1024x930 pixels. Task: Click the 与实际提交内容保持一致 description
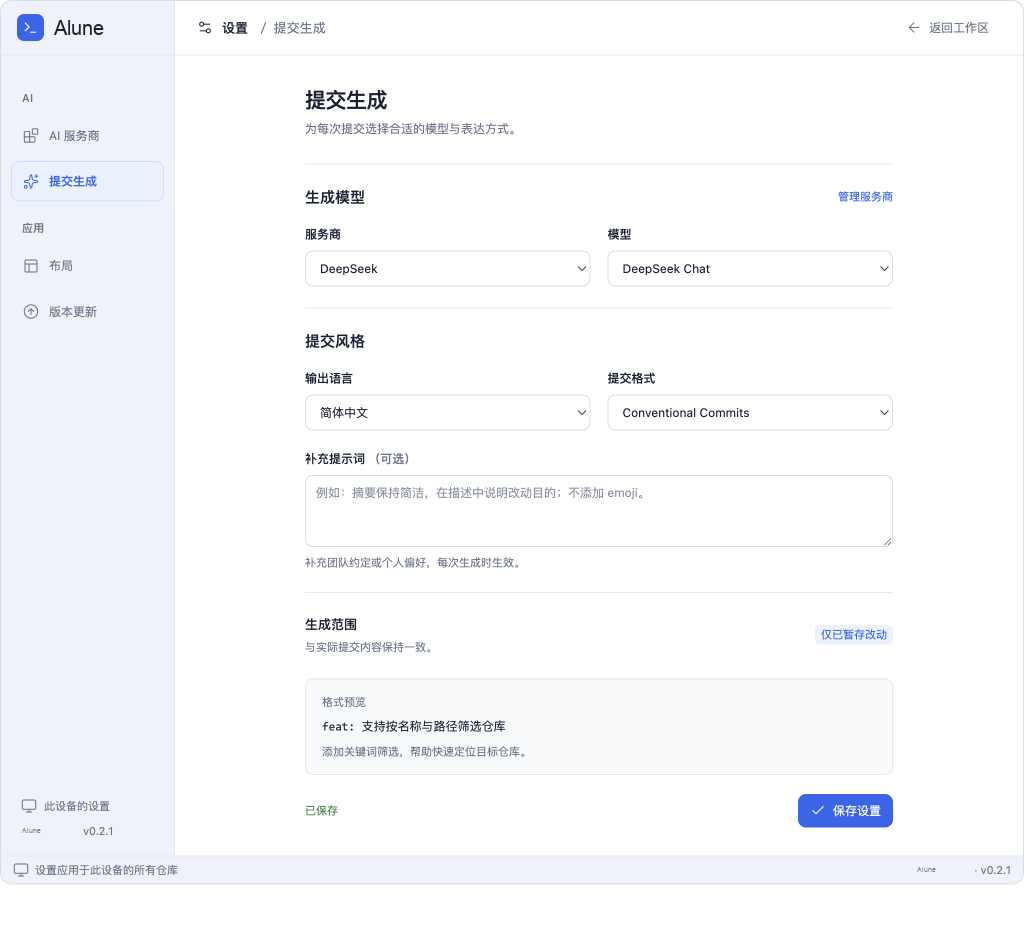370,647
